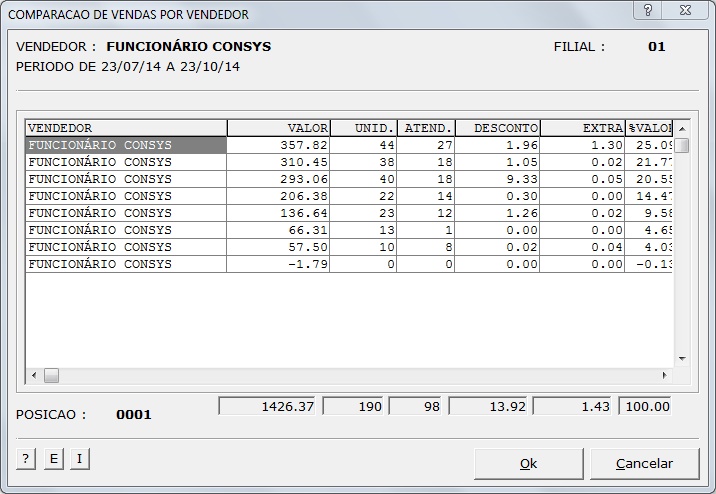Screen dimensions: 716x494
Task: Click total percent field 100.00
Action: pyautogui.click(x=645, y=406)
